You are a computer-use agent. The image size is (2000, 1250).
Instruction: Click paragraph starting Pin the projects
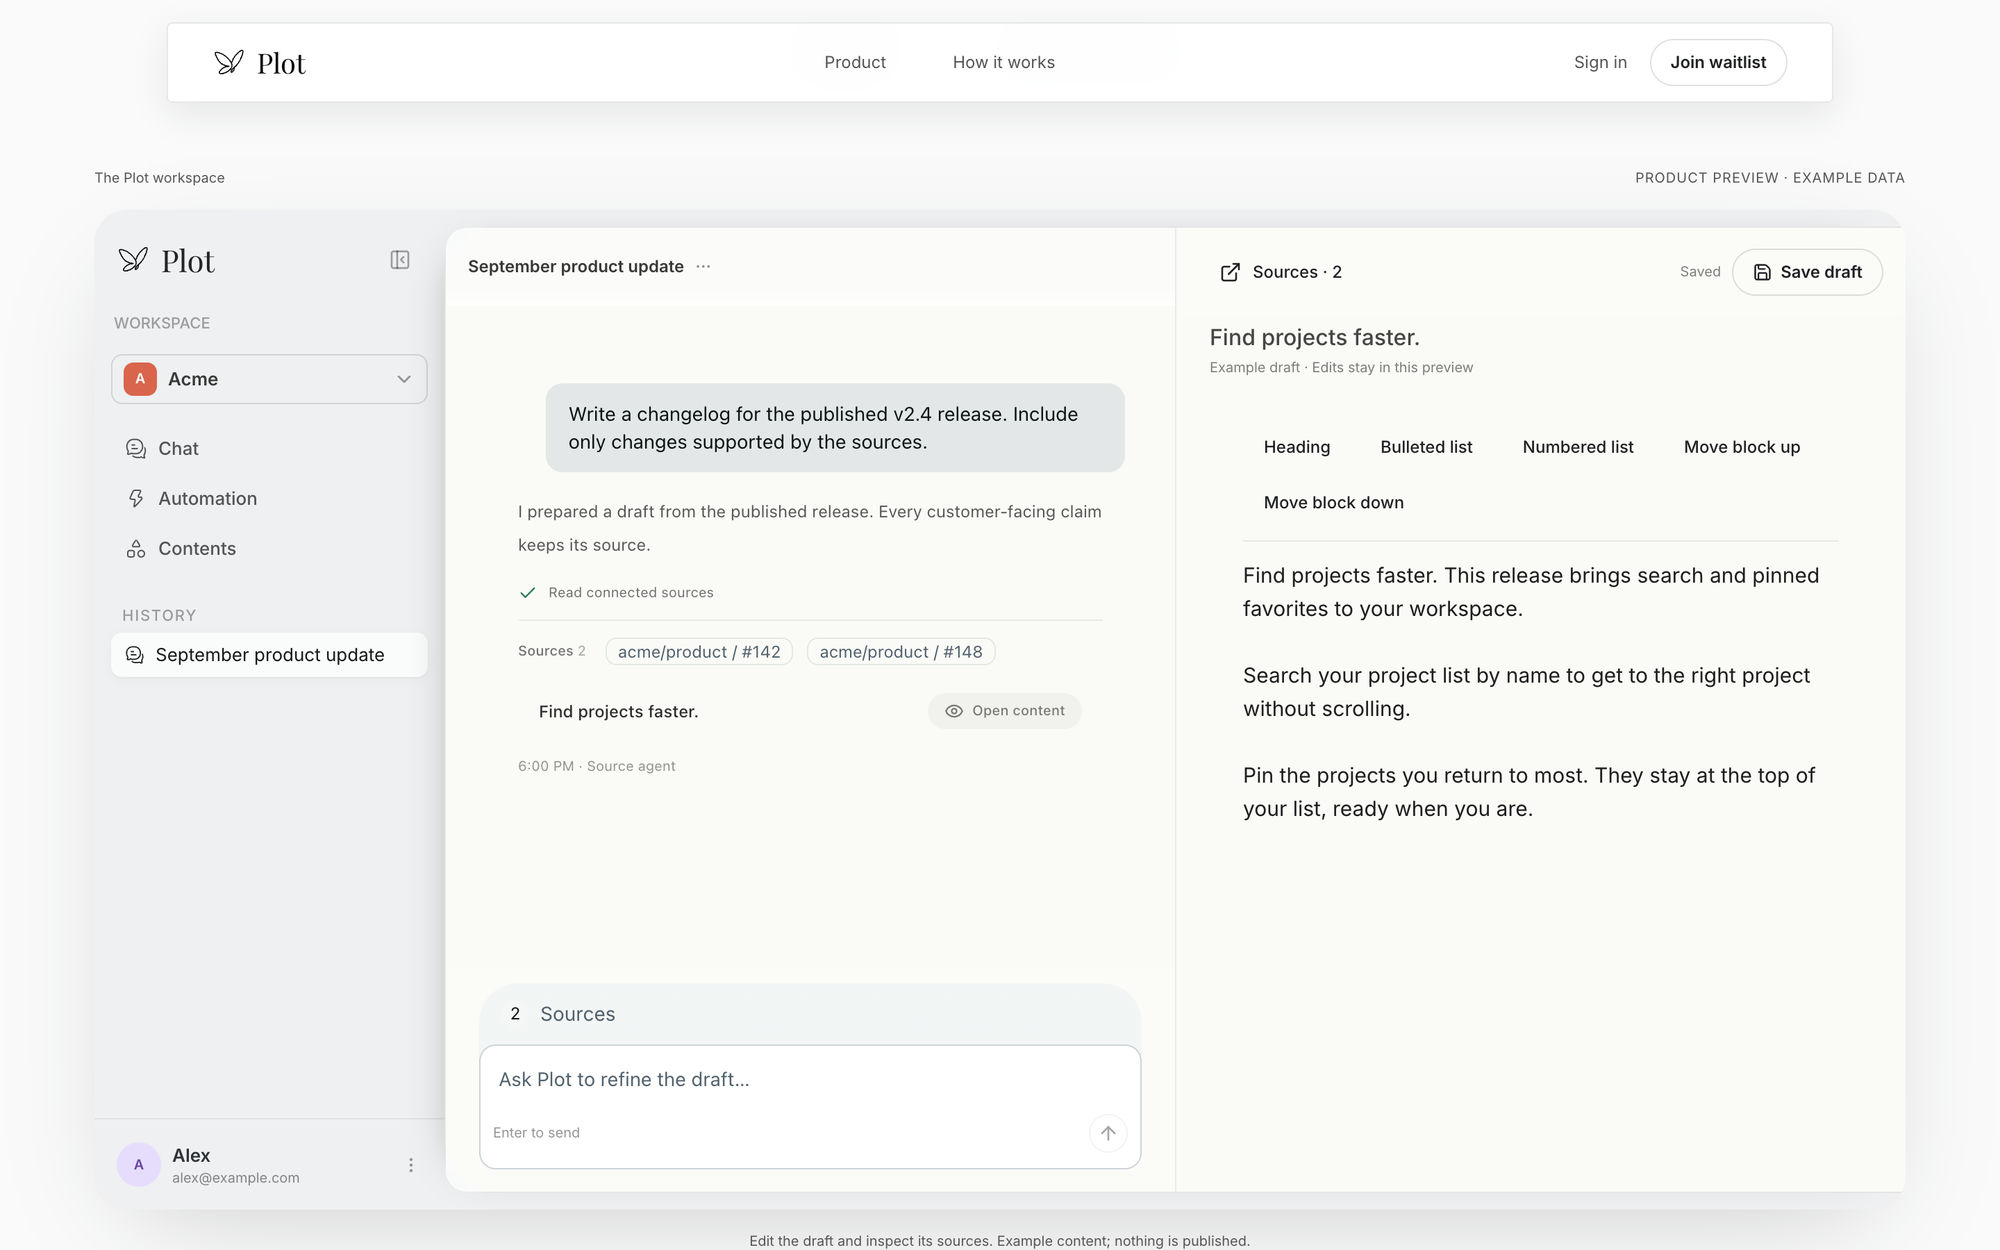coord(1528,792)
